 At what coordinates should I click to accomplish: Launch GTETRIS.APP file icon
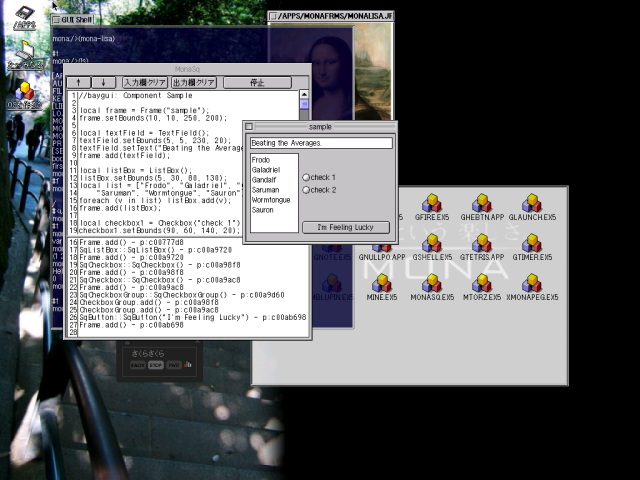(x=482, y=247)
